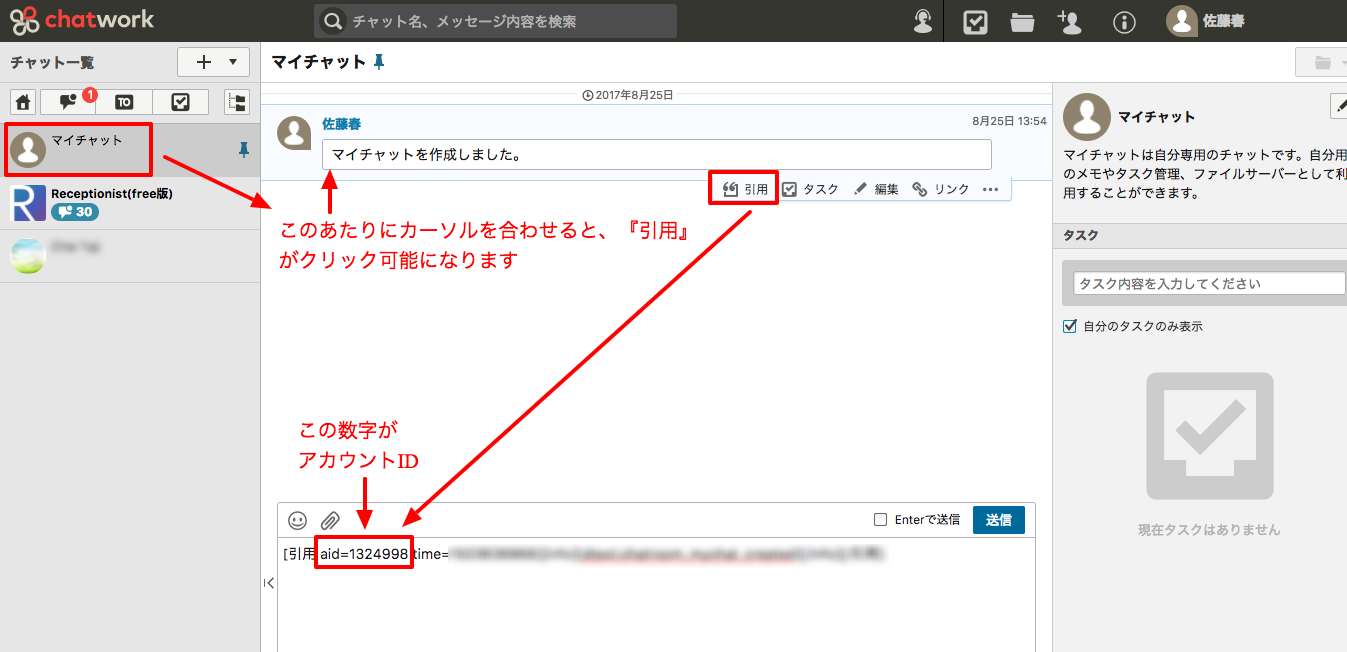
Task: Open the info icon in top bar
Action: [1124, 22]
